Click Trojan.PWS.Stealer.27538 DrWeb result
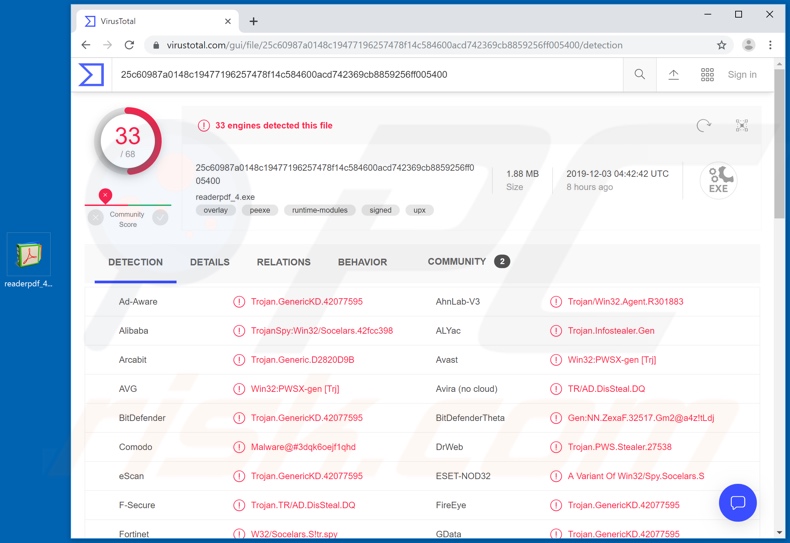Screen dimensions: 790x543 [x=619, y=447]
